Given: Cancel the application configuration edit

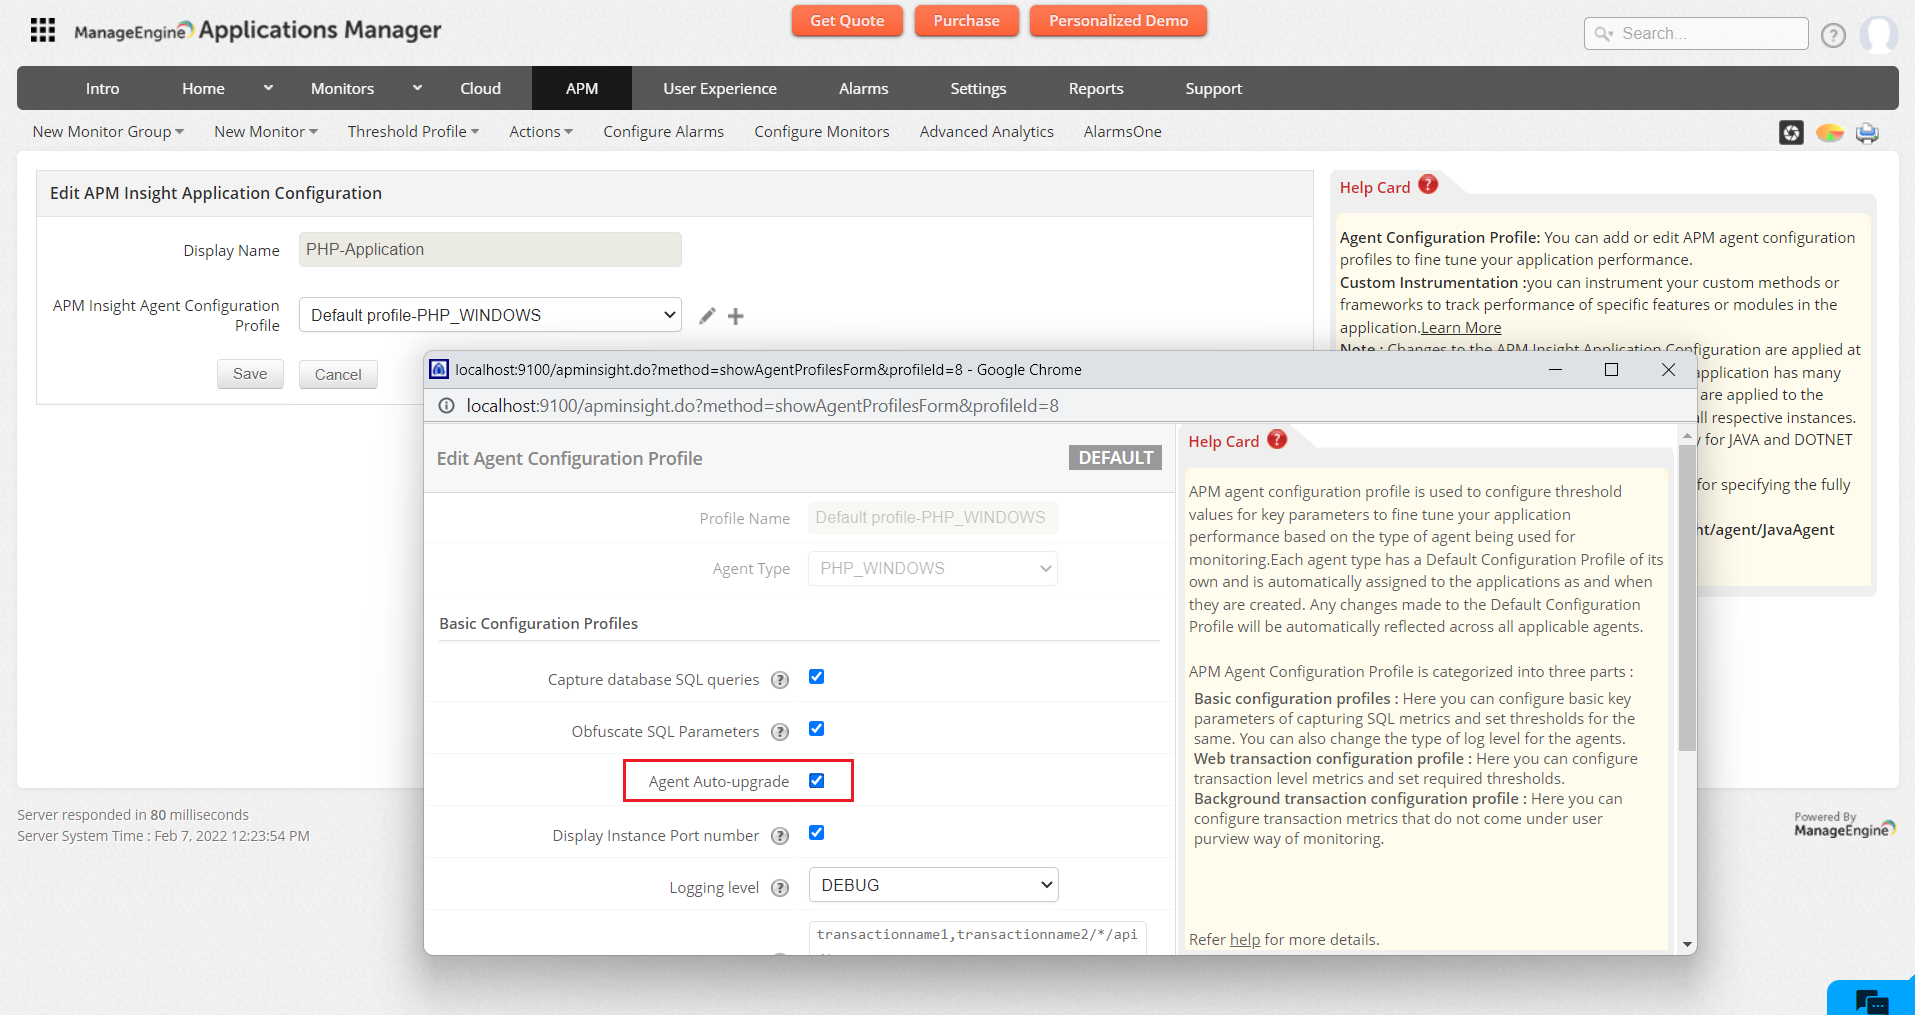Looking at the screenshot, I should click(x=338, y=374).
